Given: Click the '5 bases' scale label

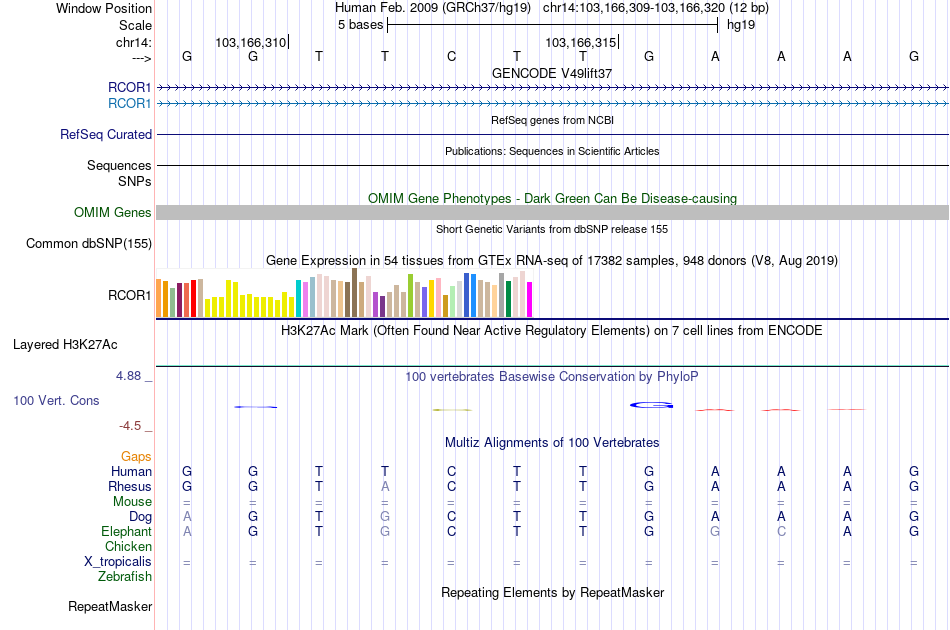Looking at the screenshot, I should [360, 25].
